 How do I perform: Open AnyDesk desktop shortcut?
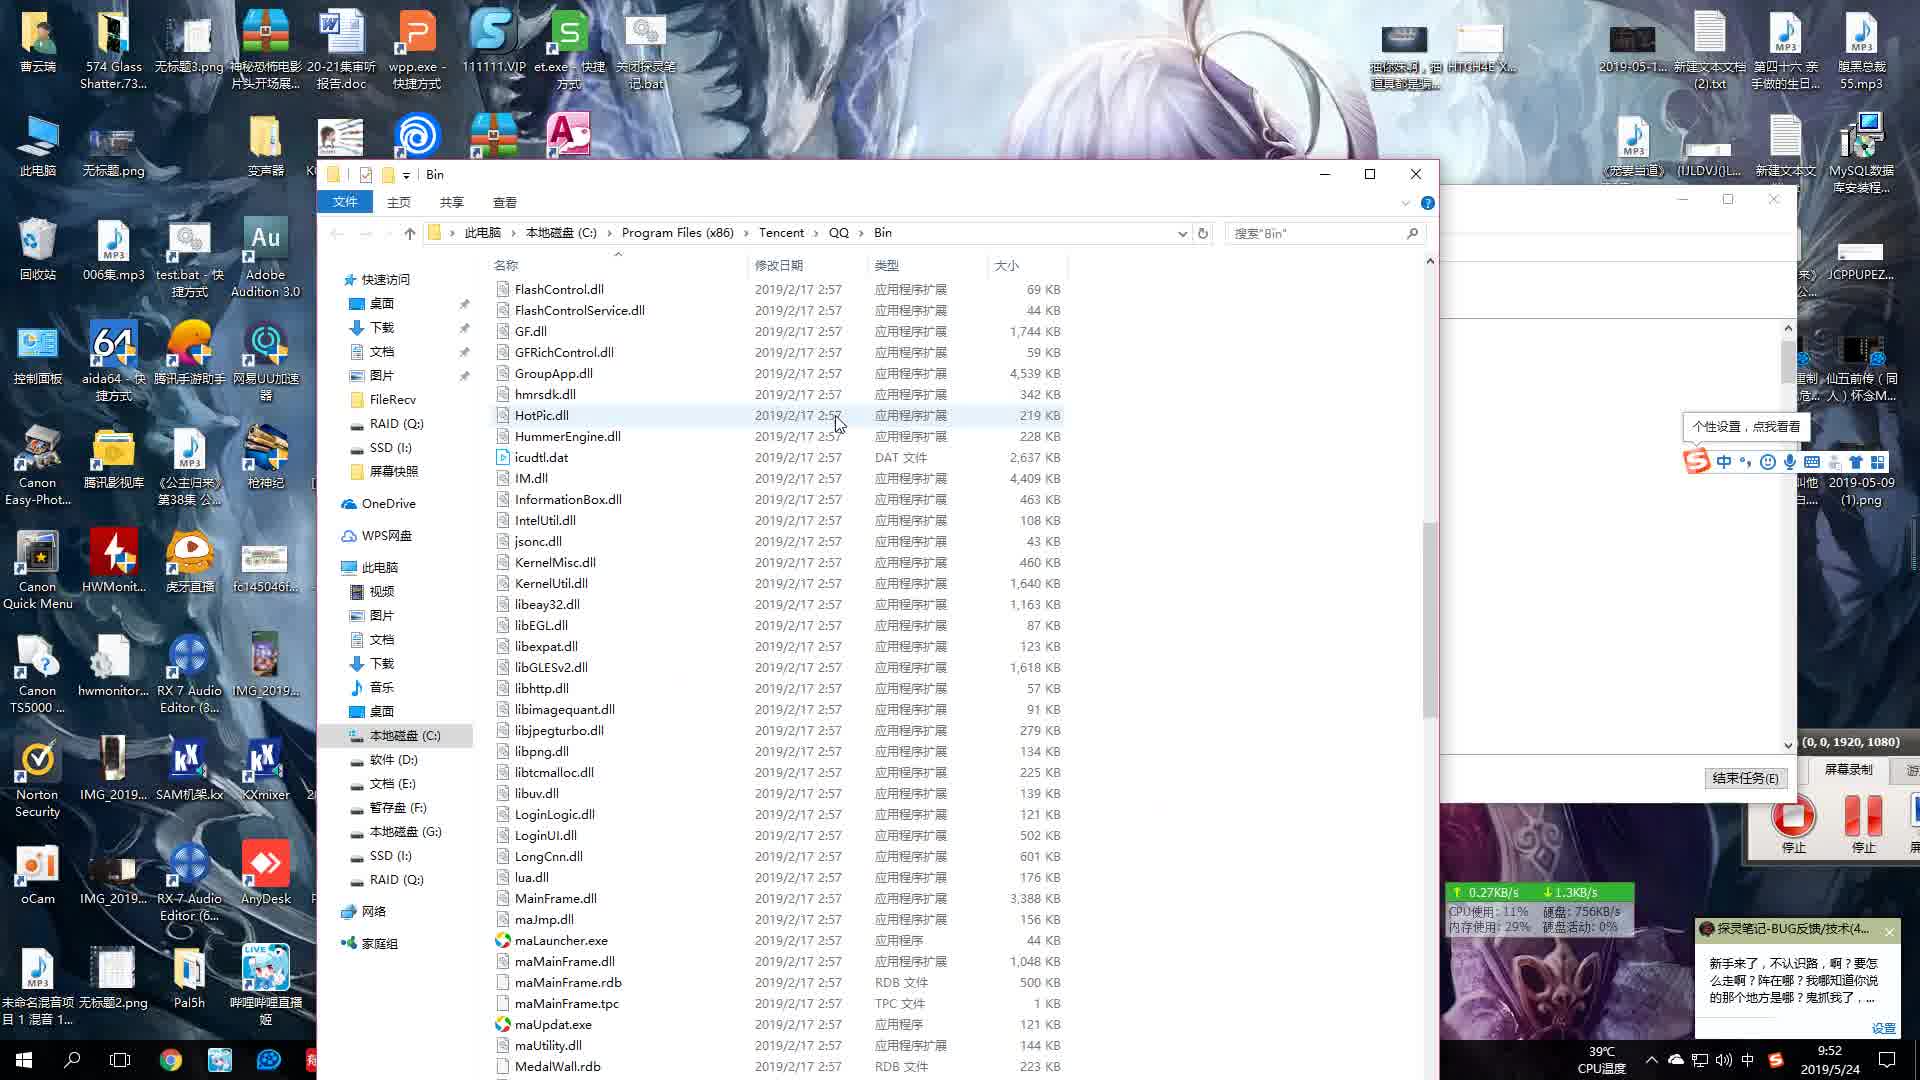point(265,872)
